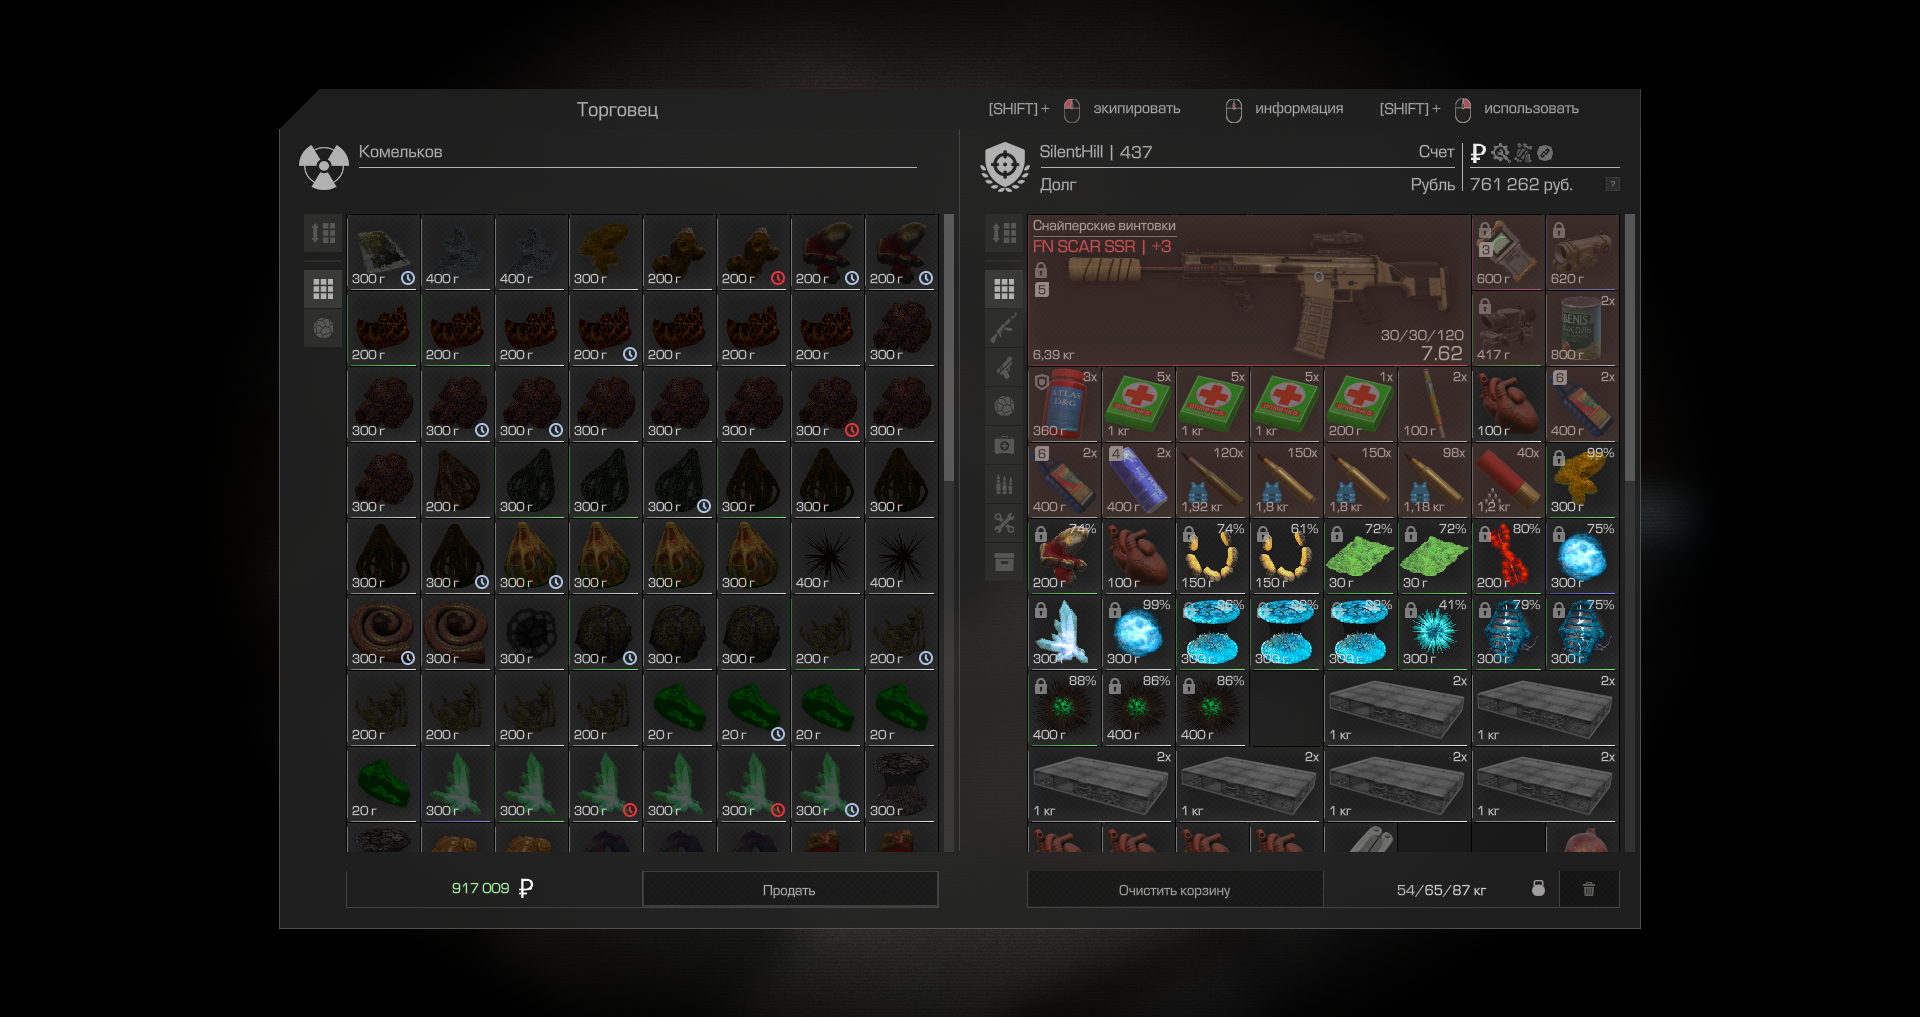
Task: Click the информация hint label
Action: point(1299,108)
